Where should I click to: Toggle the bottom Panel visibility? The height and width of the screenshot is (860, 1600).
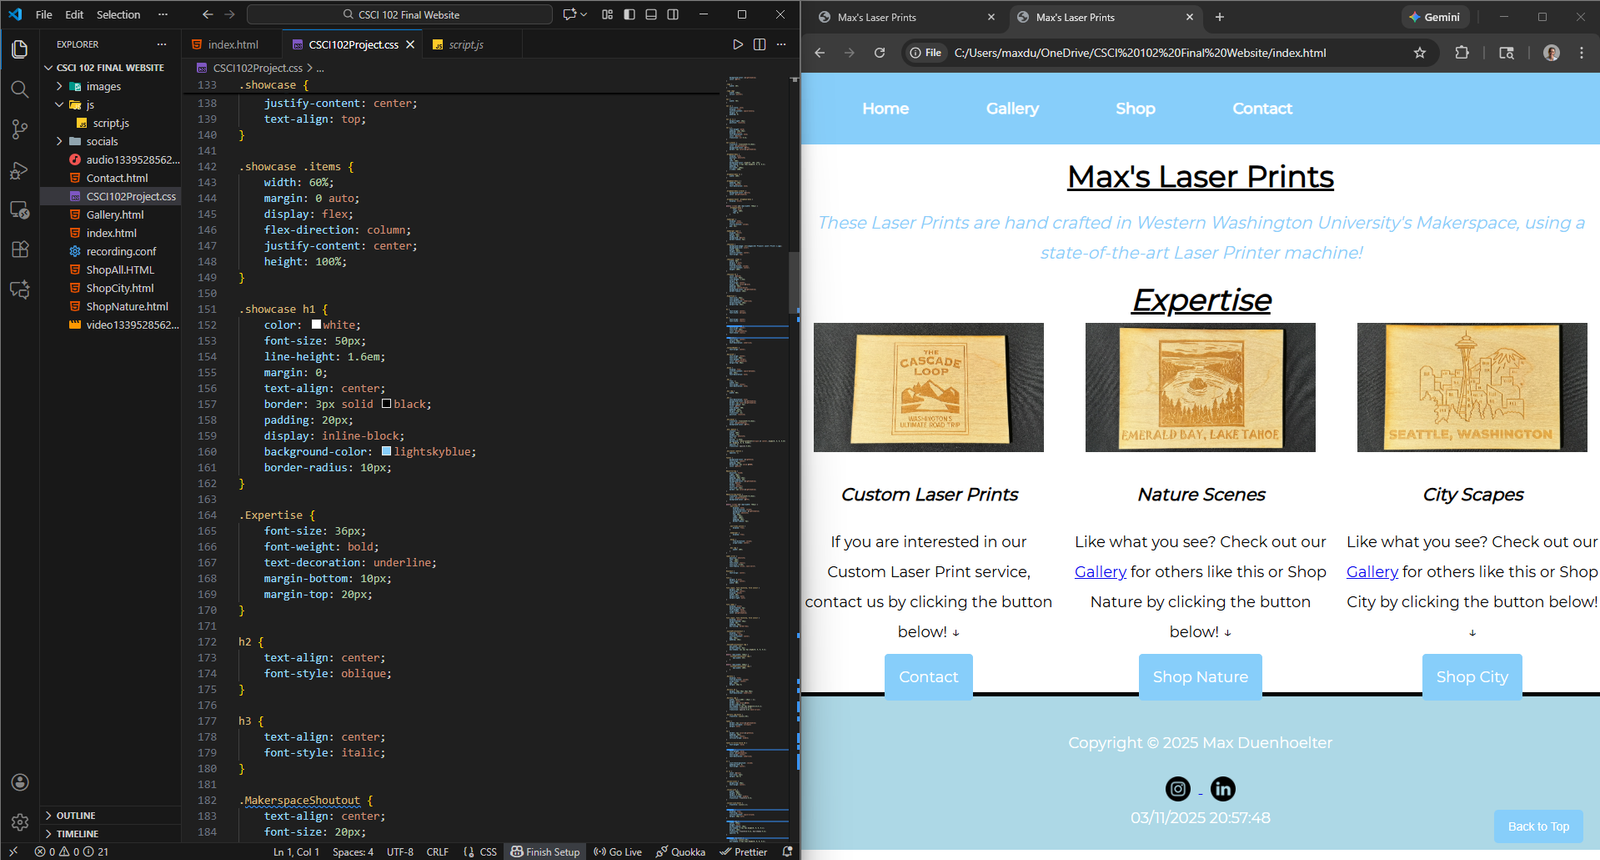click(x=651, y=15)
